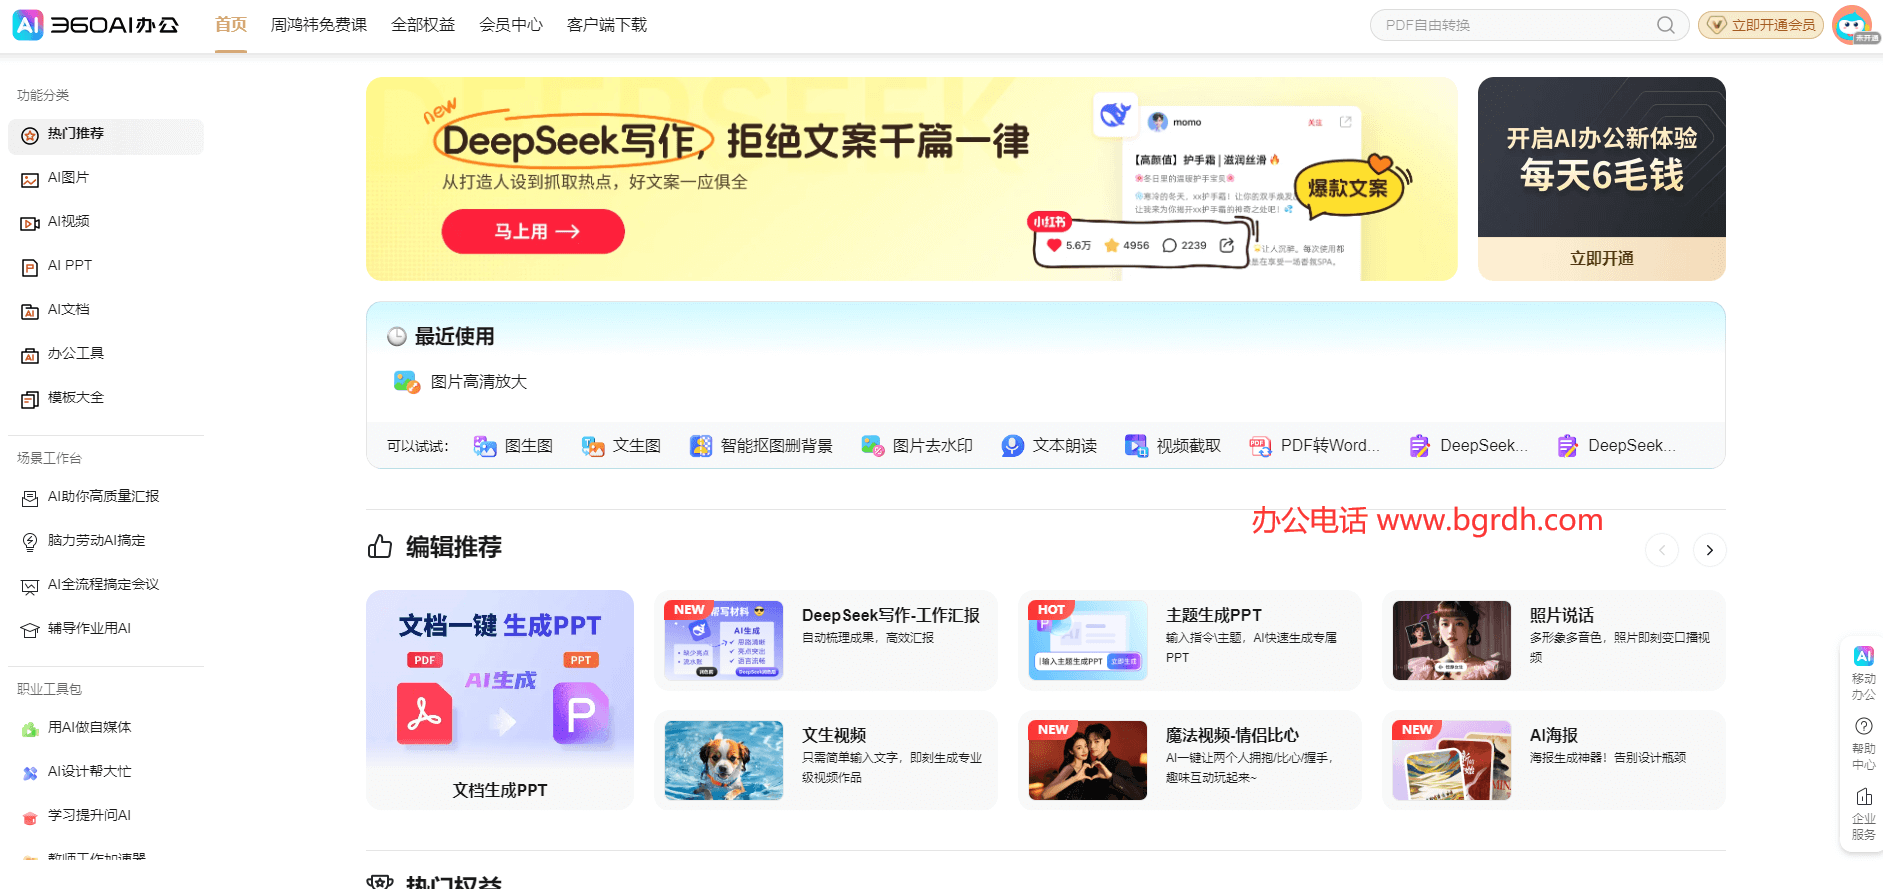The image size is (1883, 889).
Task: Open 移动办公 from floating sidebar
Action: click(x=1863, y=673)
